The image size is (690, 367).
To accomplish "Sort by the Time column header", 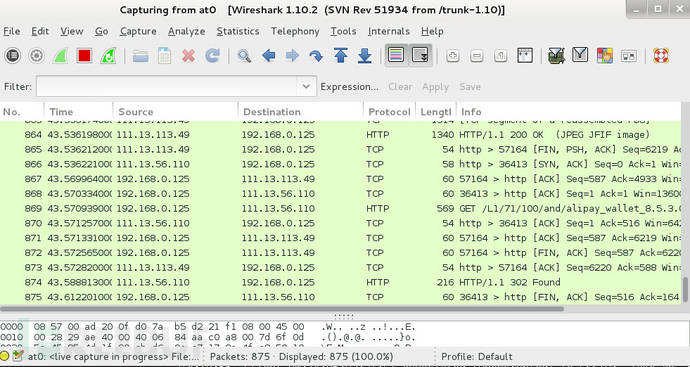I will (x=78, y=112).
